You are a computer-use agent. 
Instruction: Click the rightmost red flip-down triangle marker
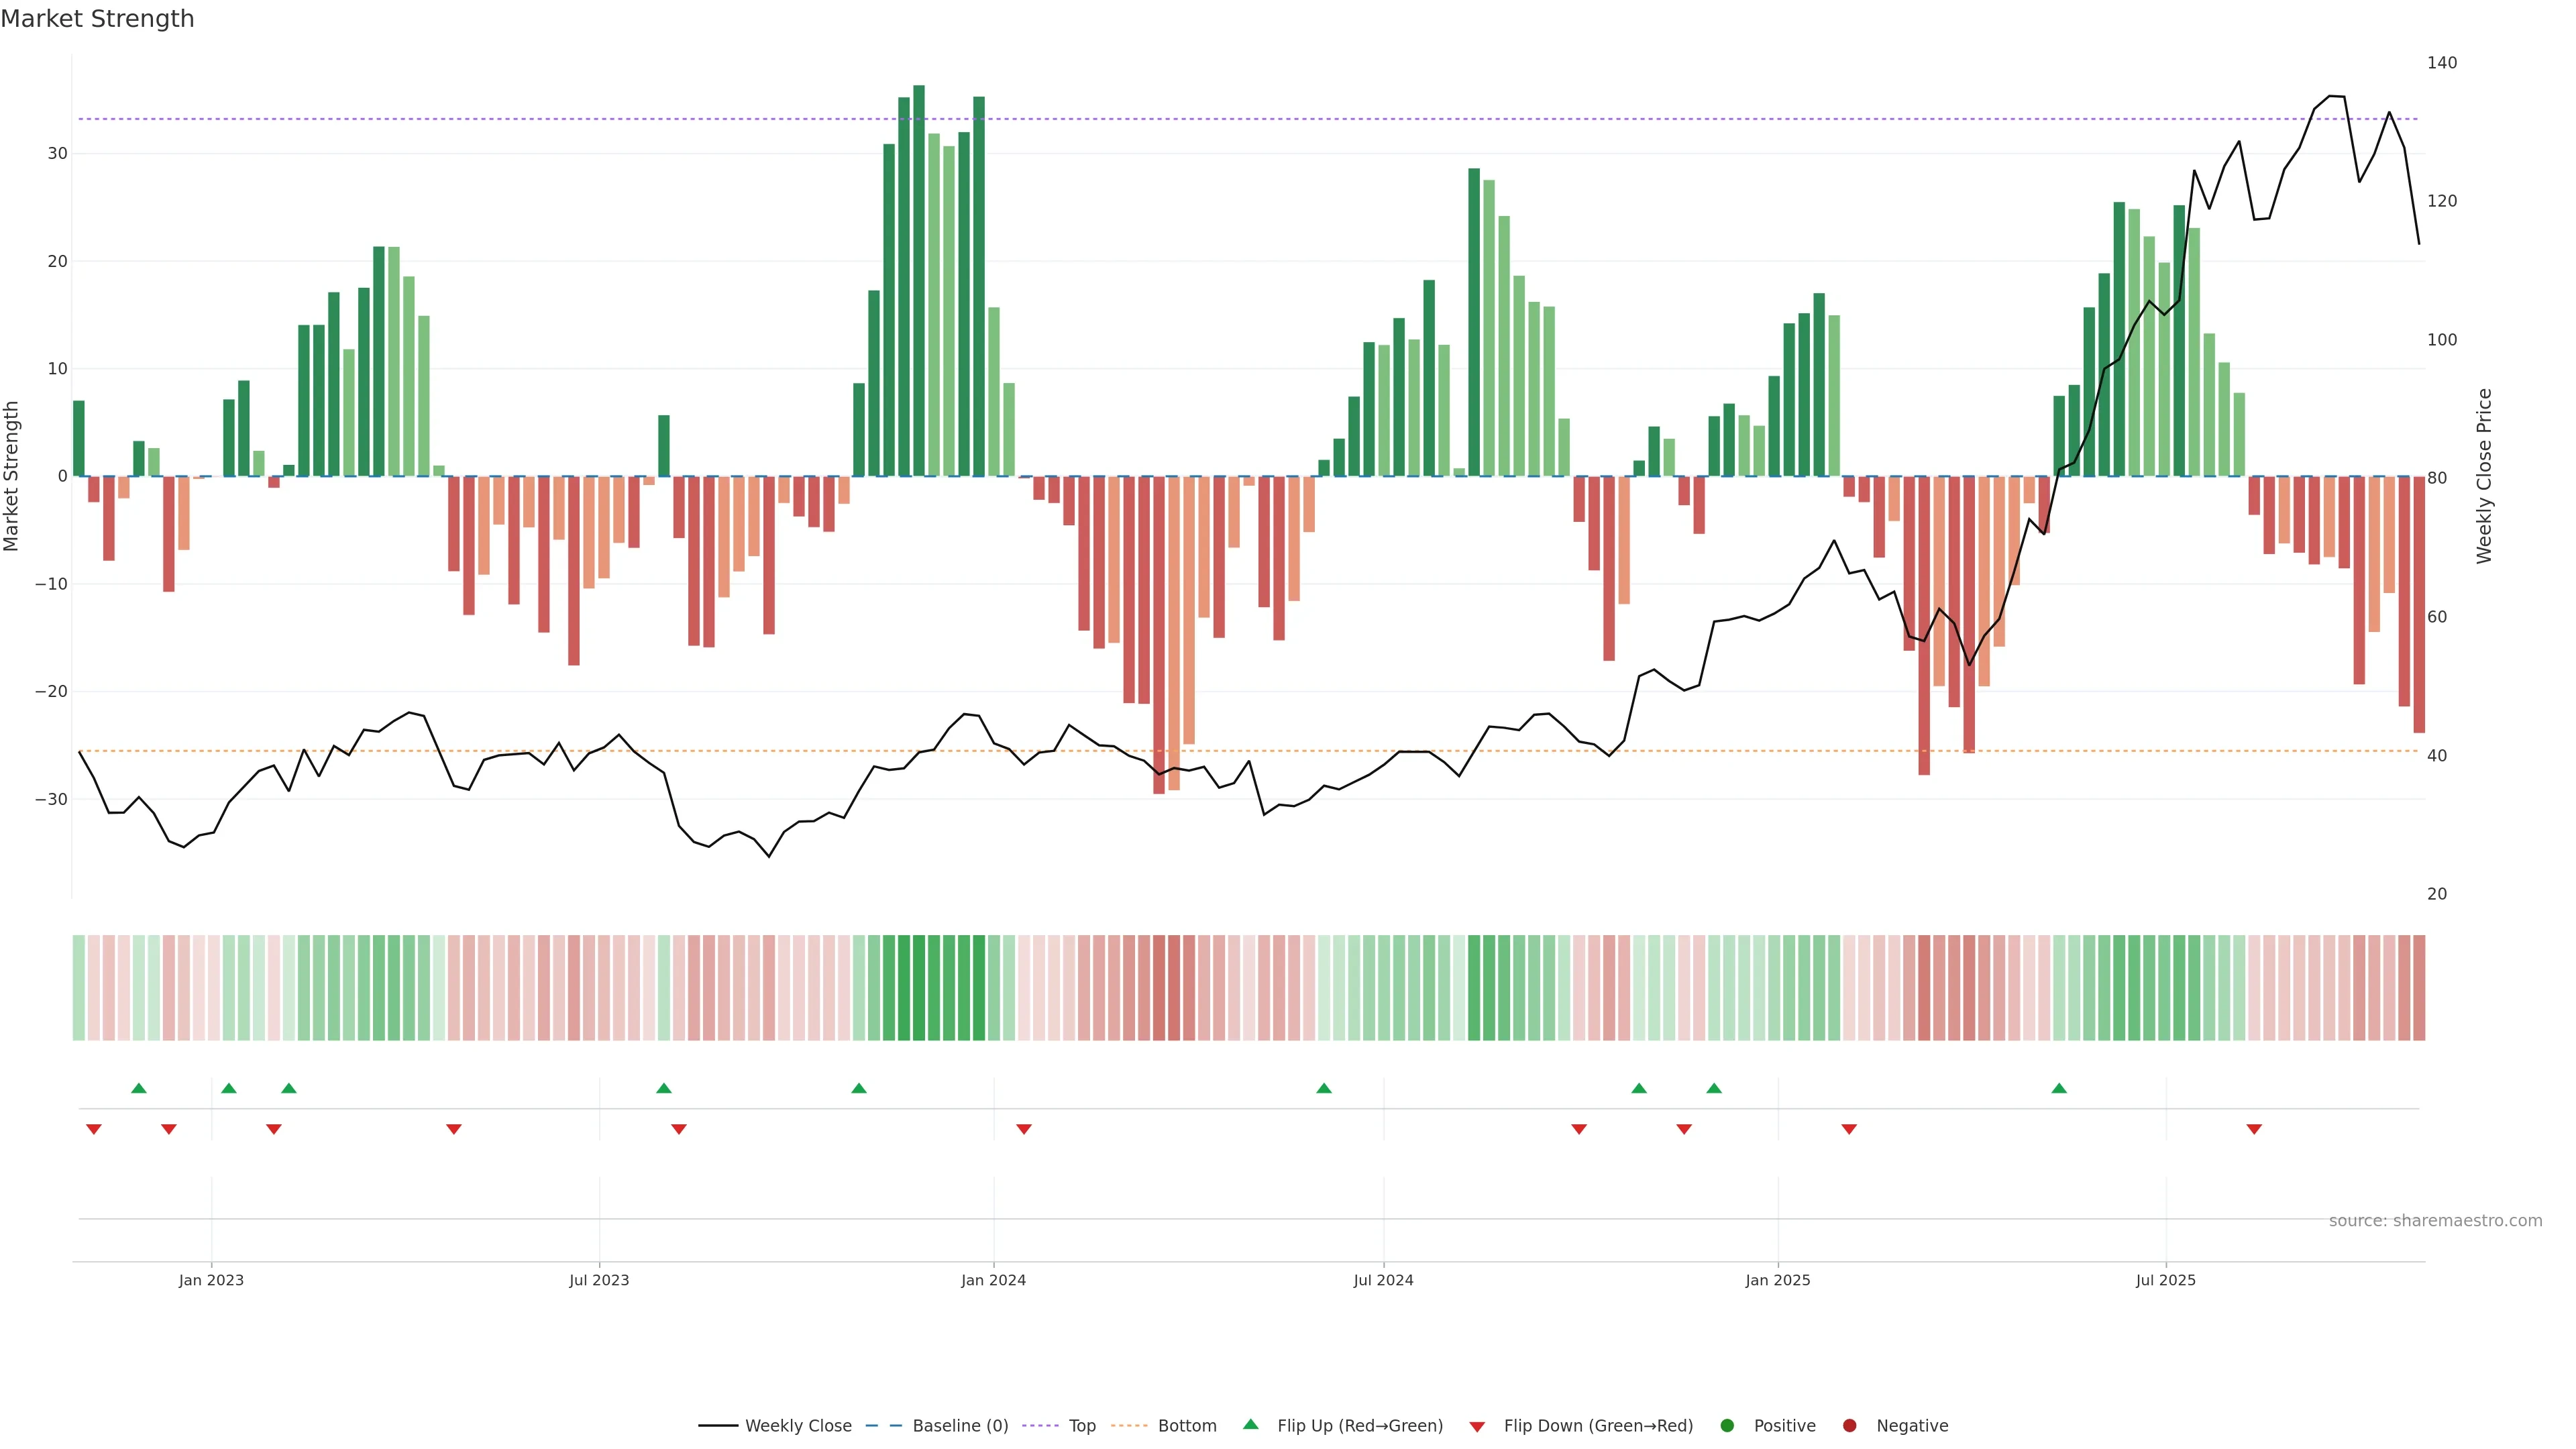[2254, 1129]
